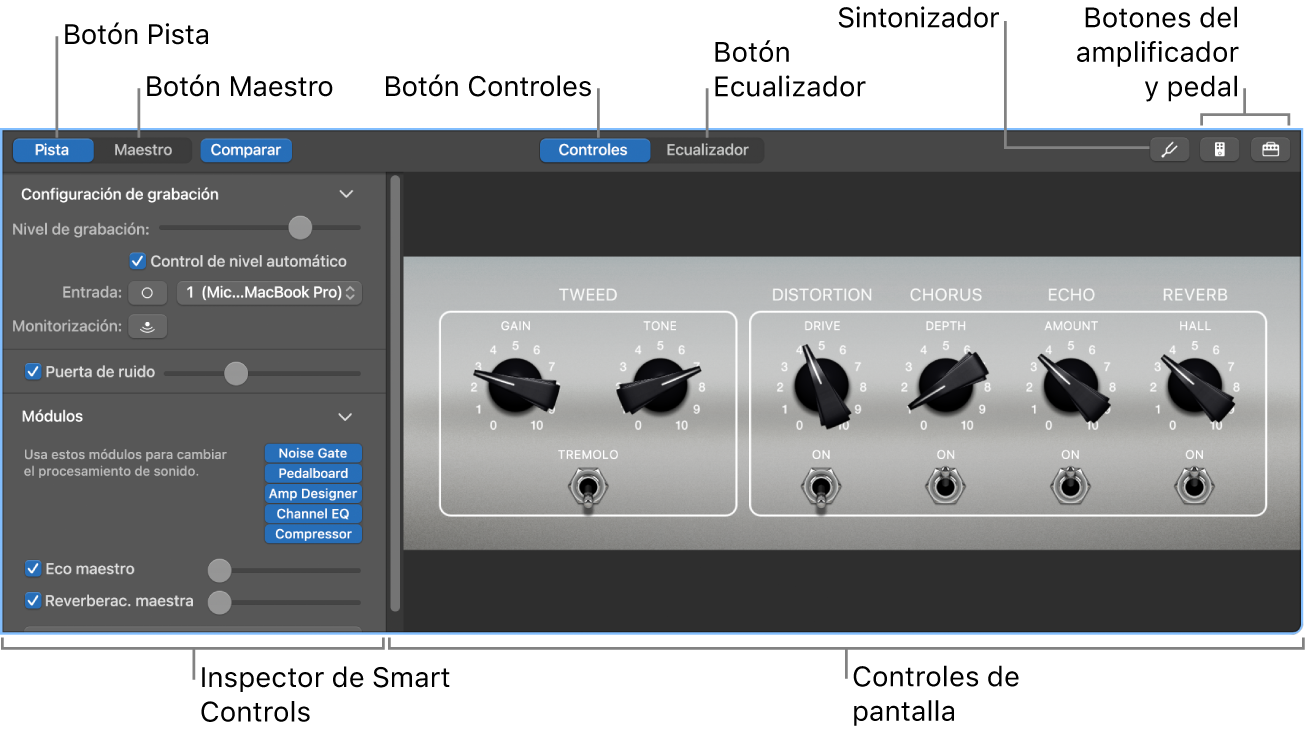
Task: Open the Compressor module
Action: (x=313, y=533)
